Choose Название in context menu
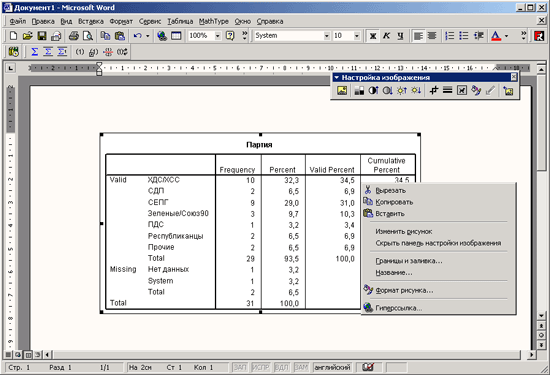 (x=438, y=273)
